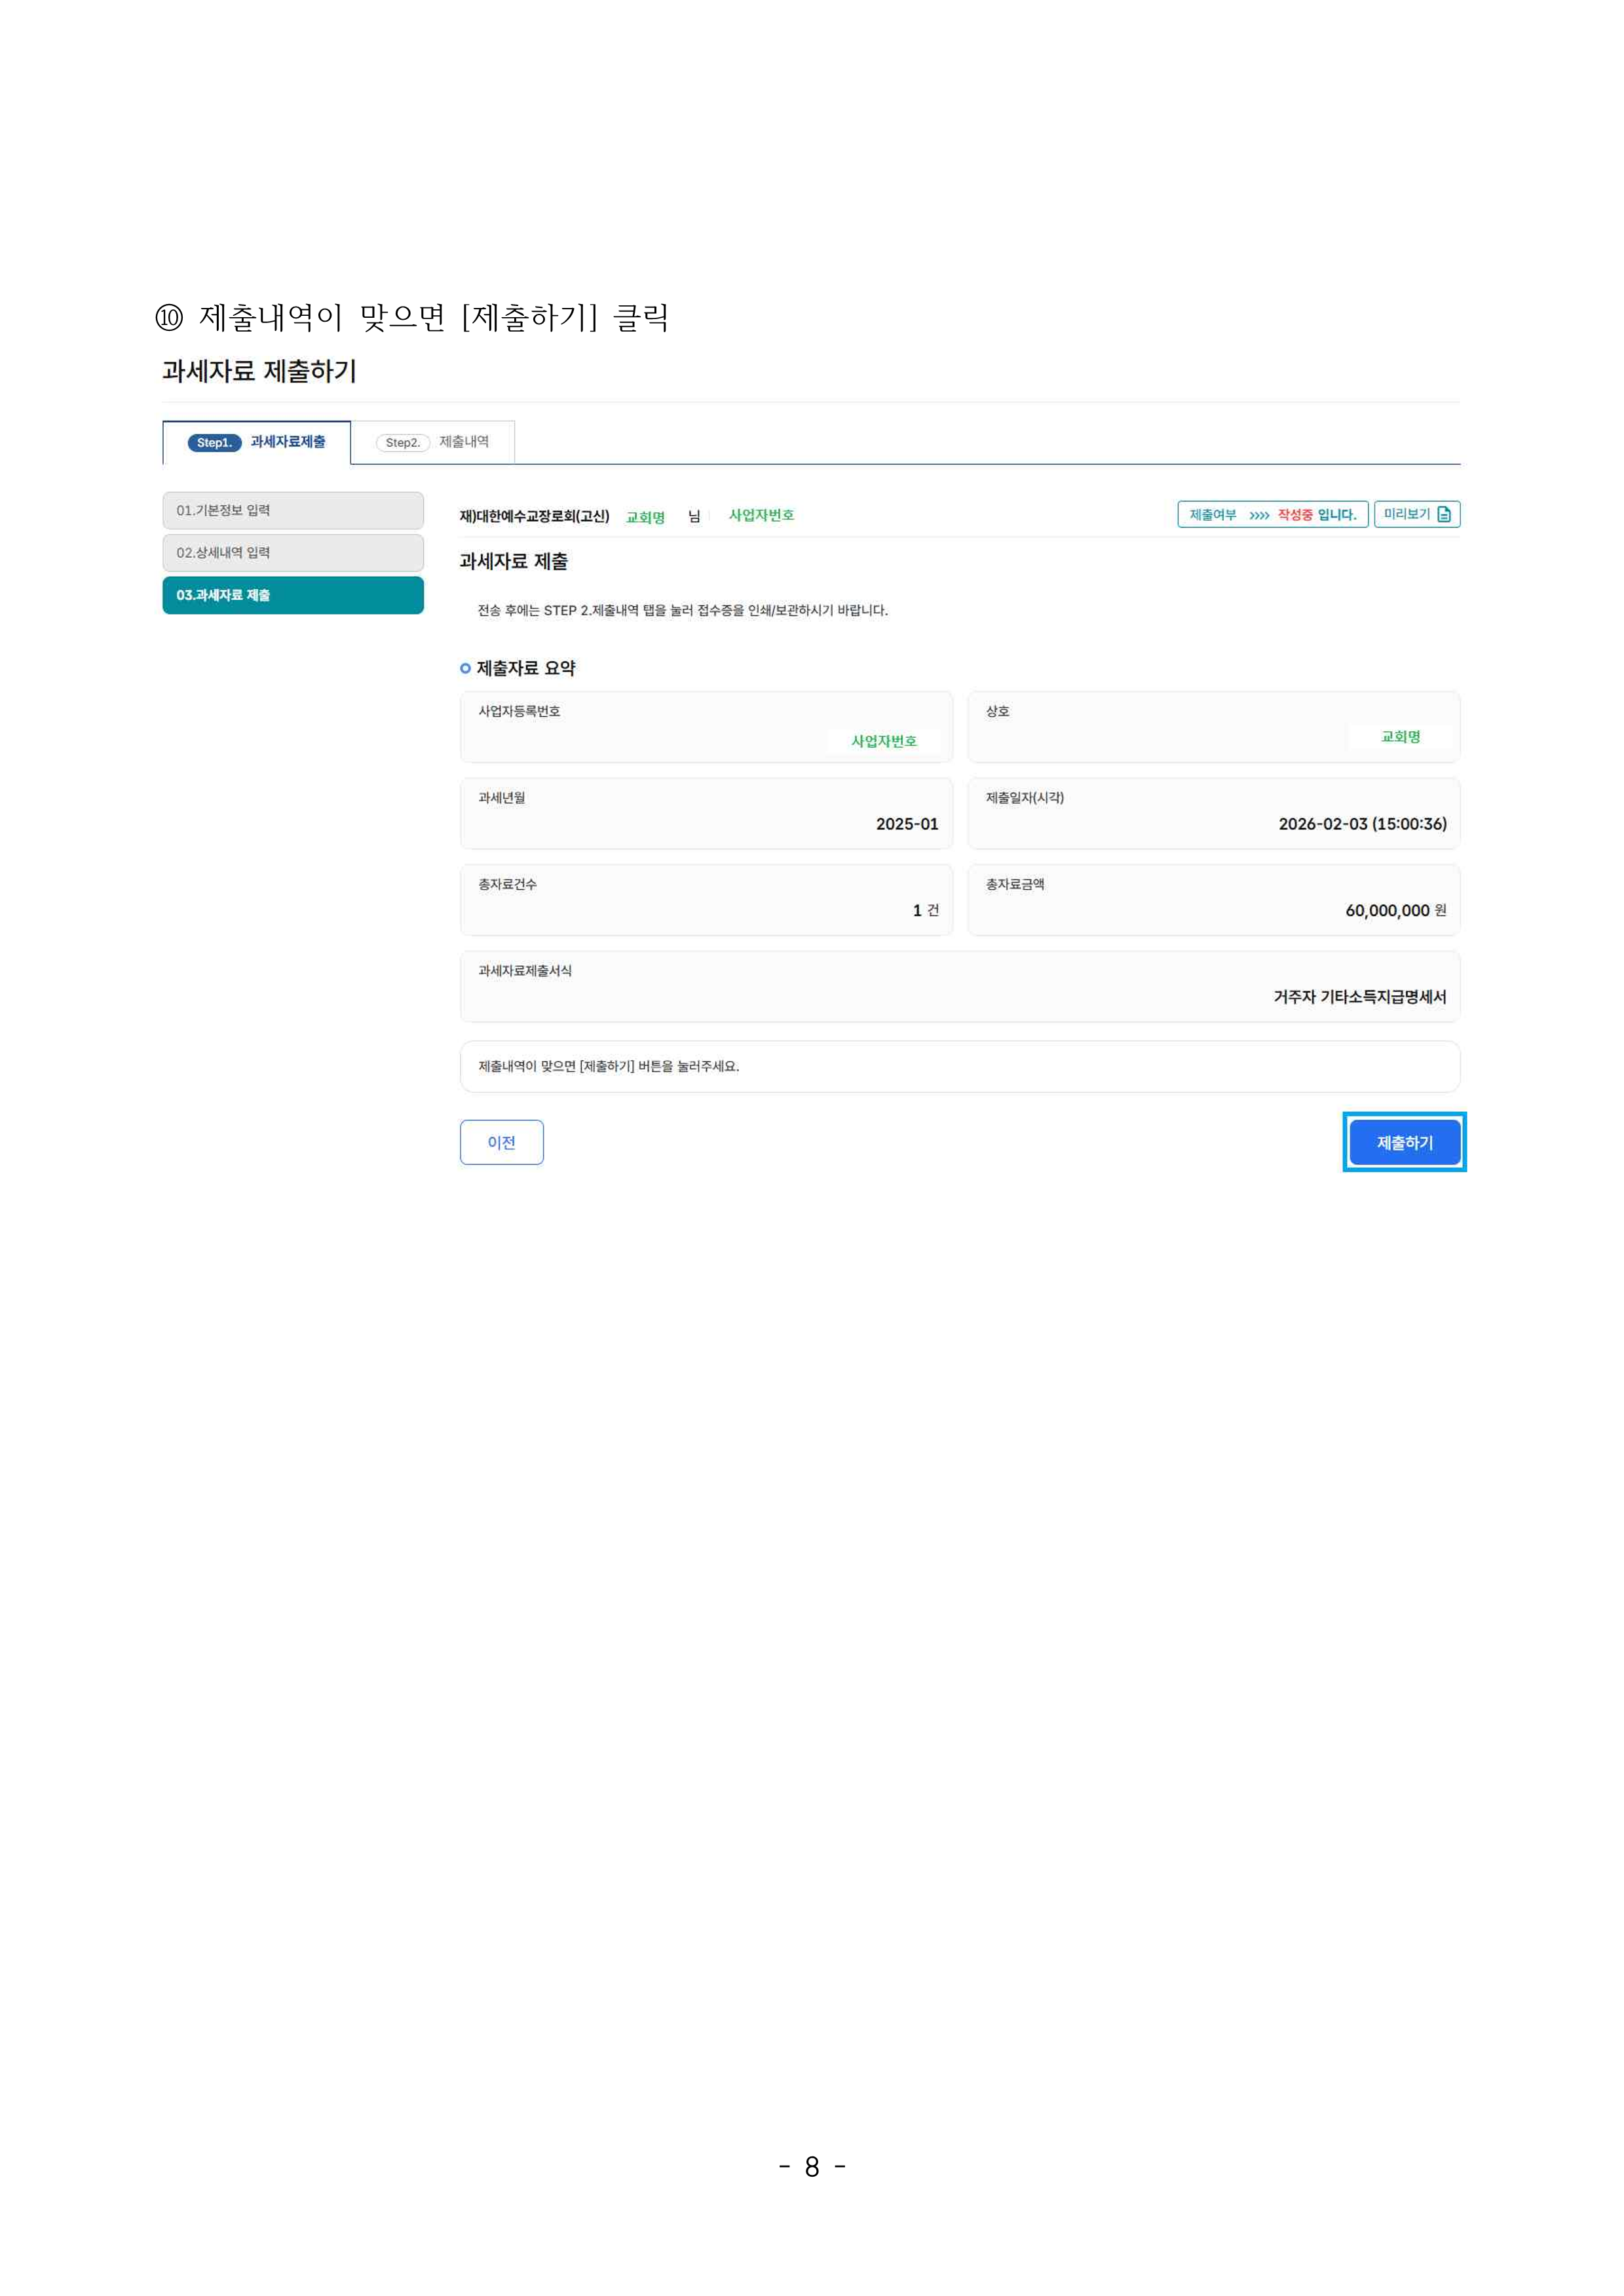Viewport: 1624px width, 2296px height.
Task: Click the 과세자료제출서식 거주자 기타소득지급명세서 row
Action: 959,986
